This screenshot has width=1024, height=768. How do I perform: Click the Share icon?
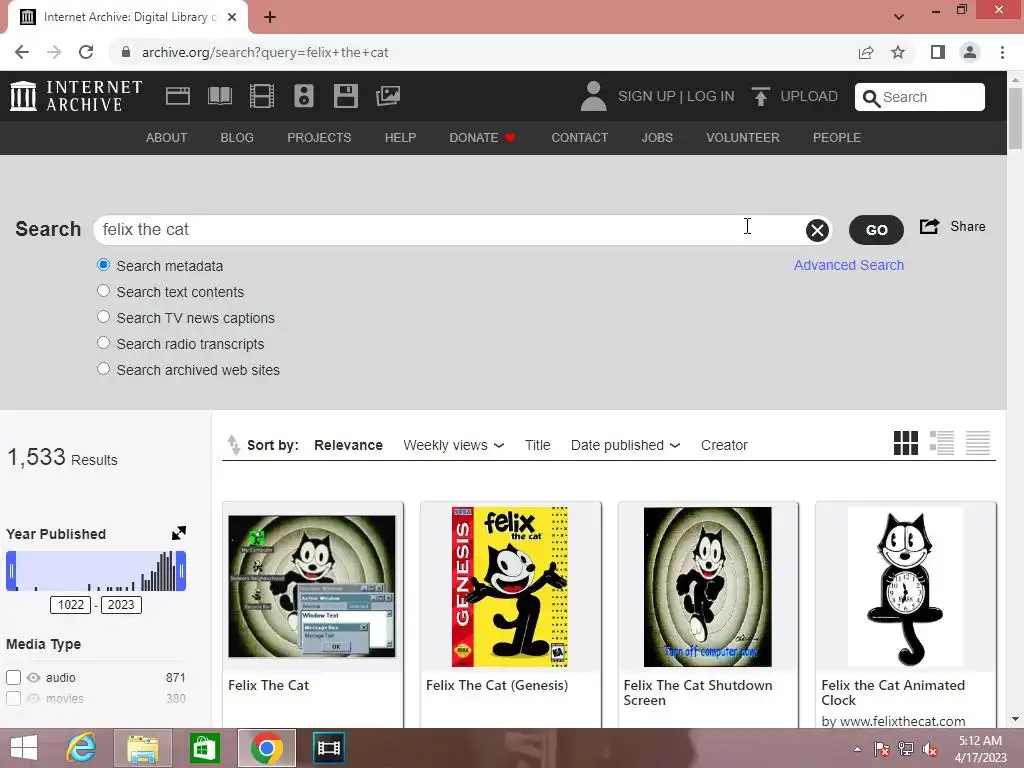pyautogui.click(x=929, y=226)
